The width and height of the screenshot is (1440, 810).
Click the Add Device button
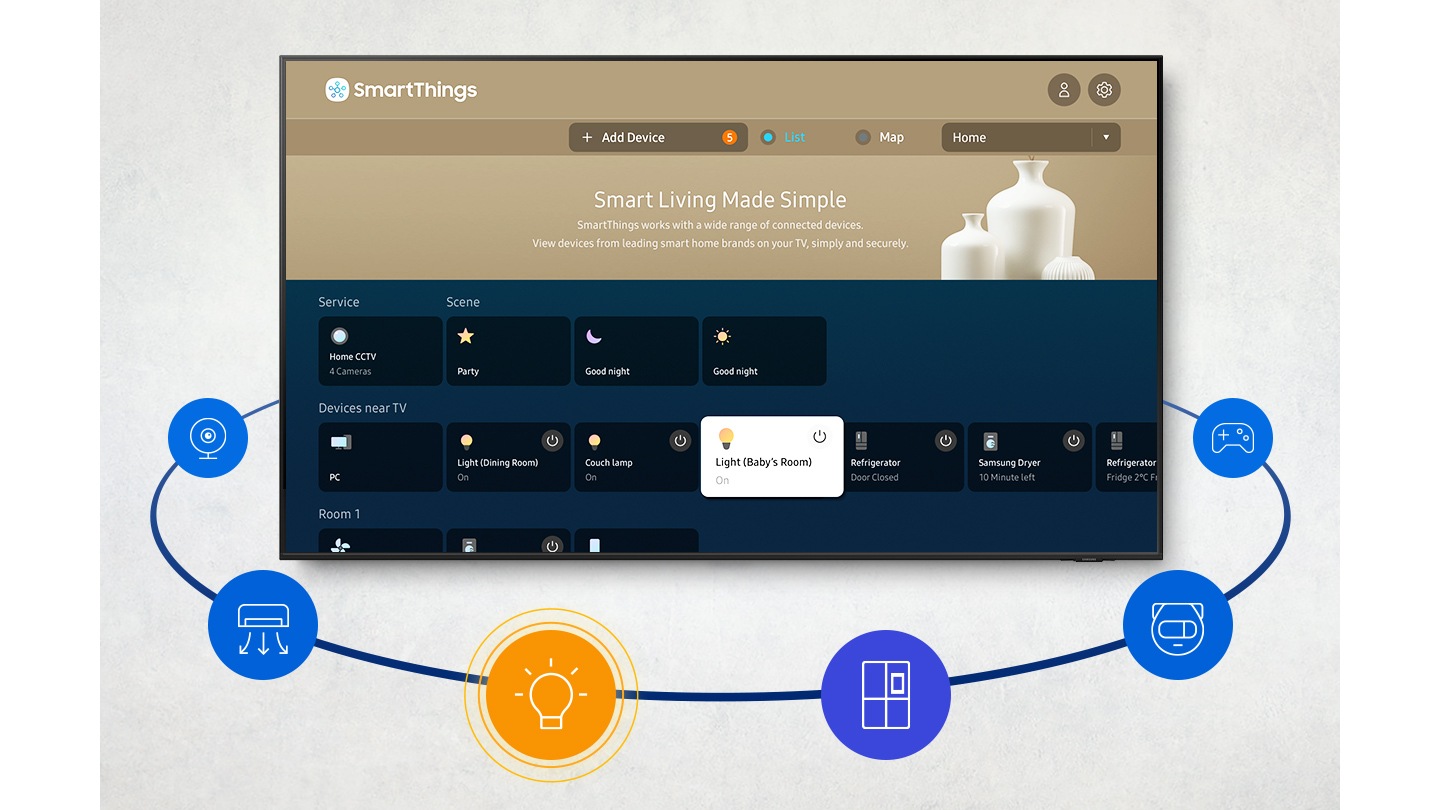(x=659, y=137)
